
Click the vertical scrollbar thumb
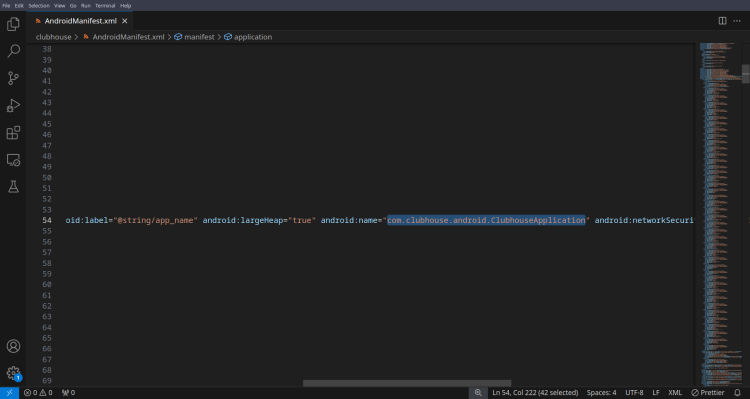coord(746,74)
